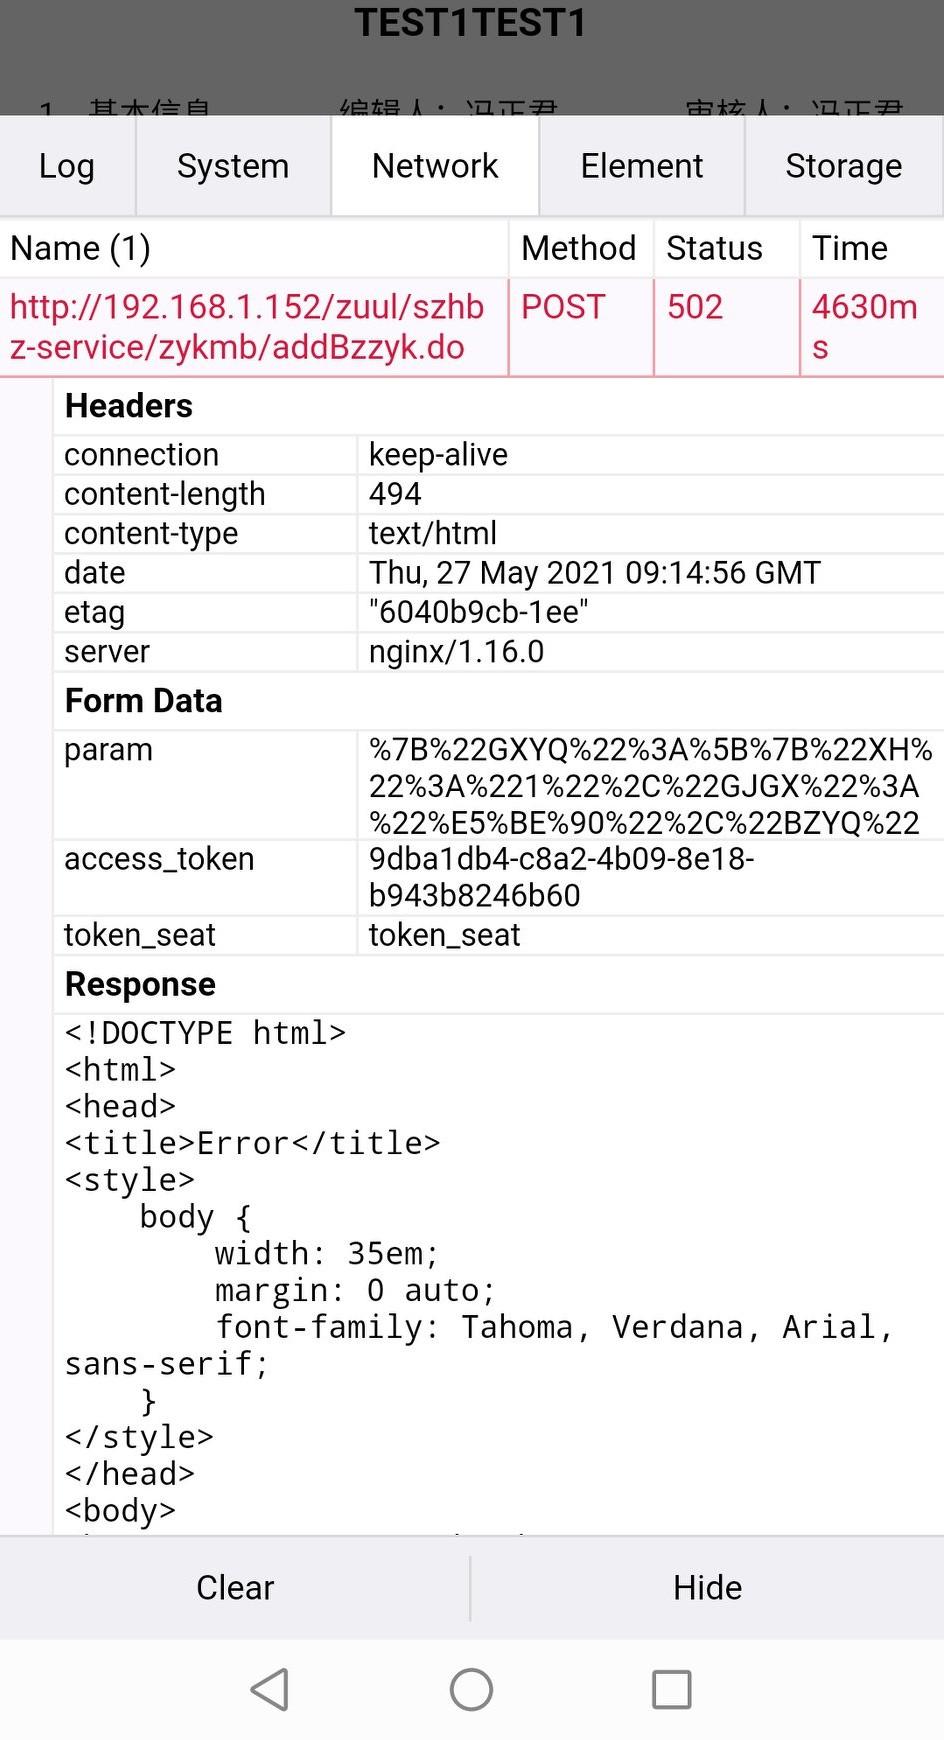Select the Network tab
This screenshot has width=944, height=1740.
click(x=435, y=166)
